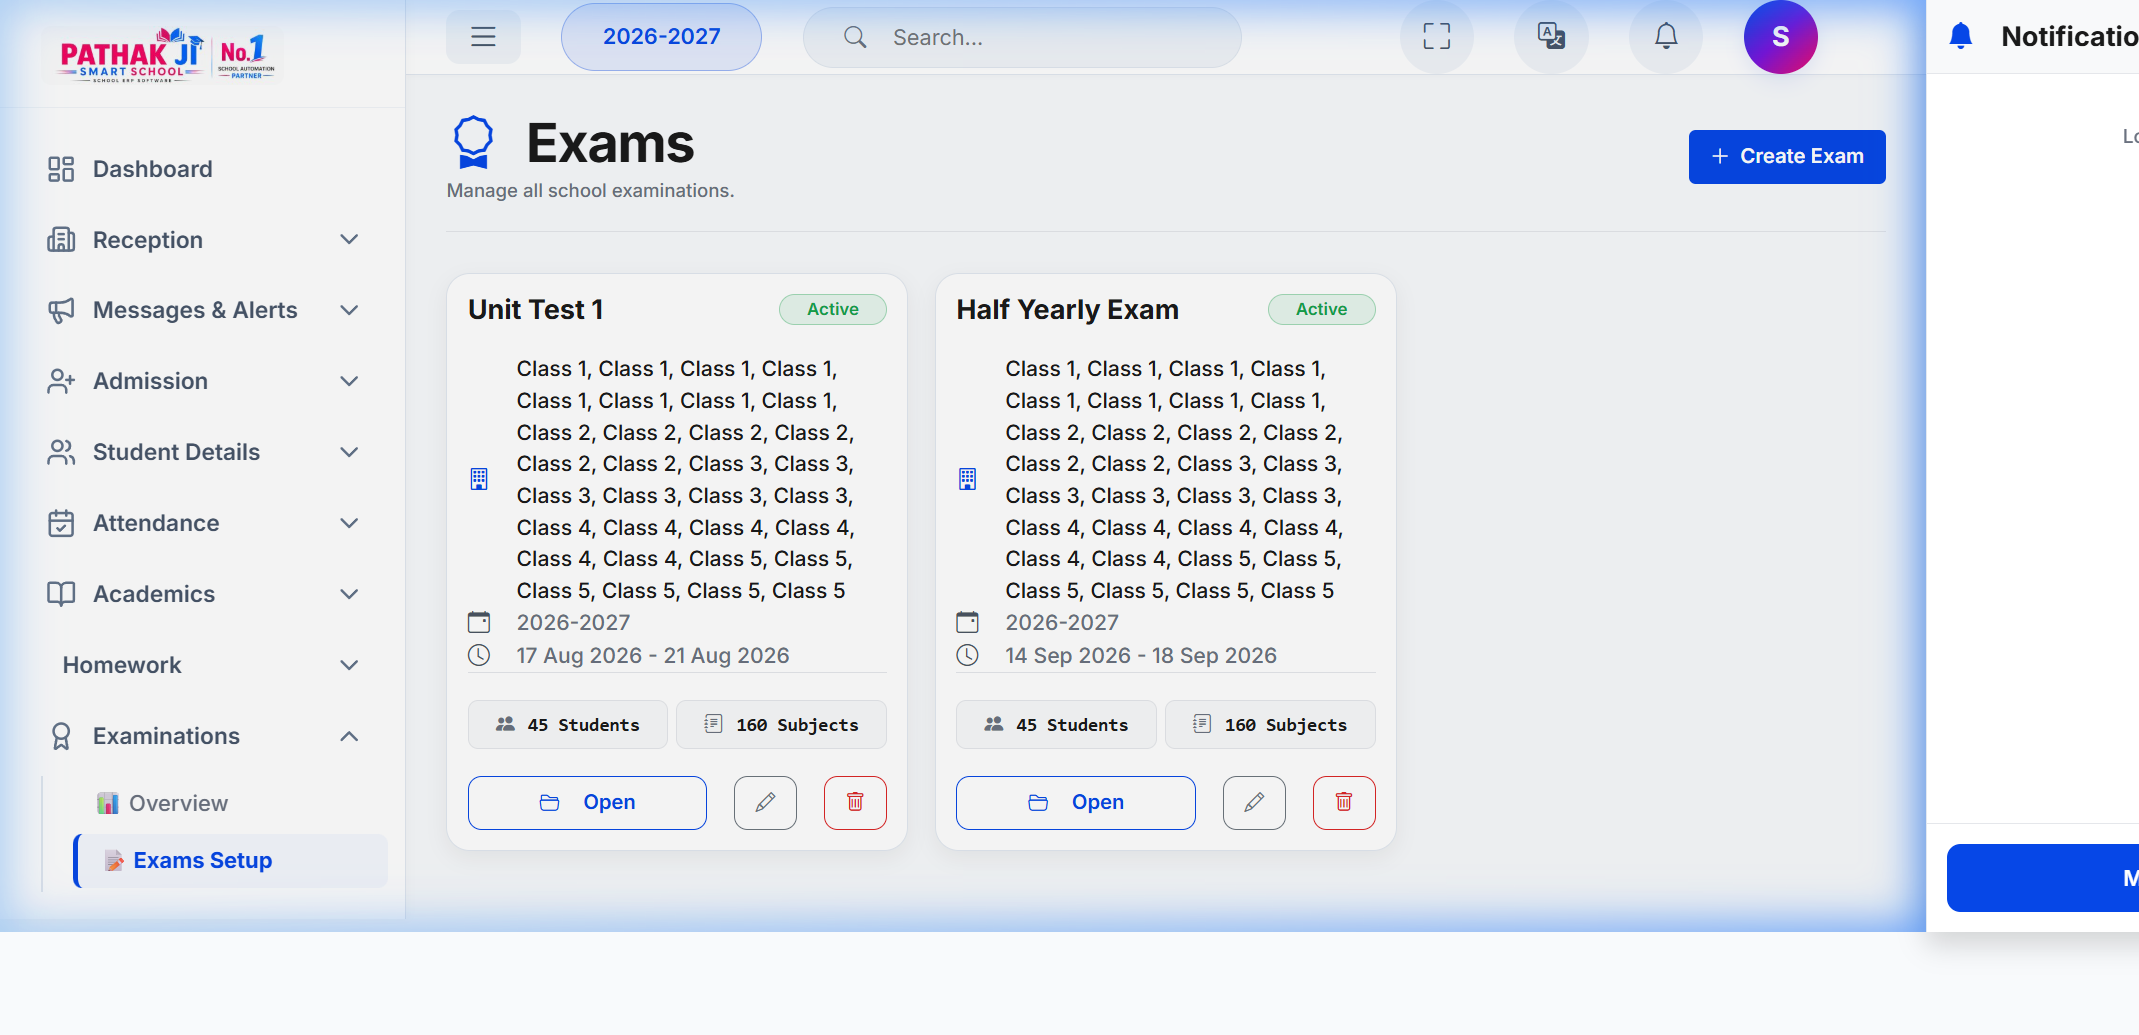2139x1035 pixels.
Task: Click the Half Yearly Exam clock icon
Action: coord(967,656)
